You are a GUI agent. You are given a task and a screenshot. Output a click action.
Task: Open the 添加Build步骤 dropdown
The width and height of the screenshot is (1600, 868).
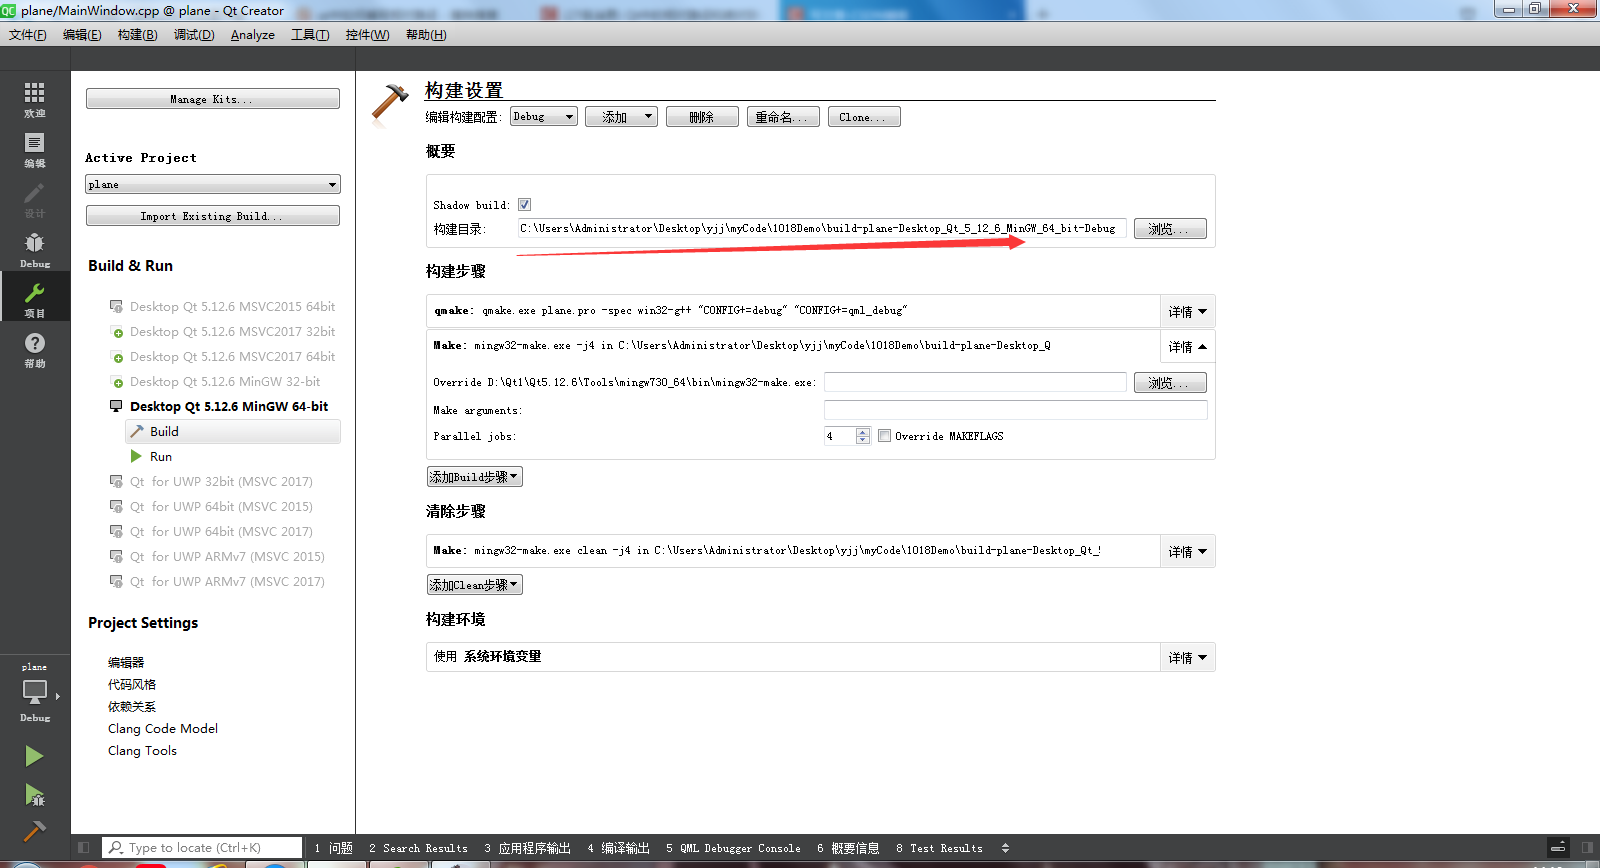coord(475,477)
